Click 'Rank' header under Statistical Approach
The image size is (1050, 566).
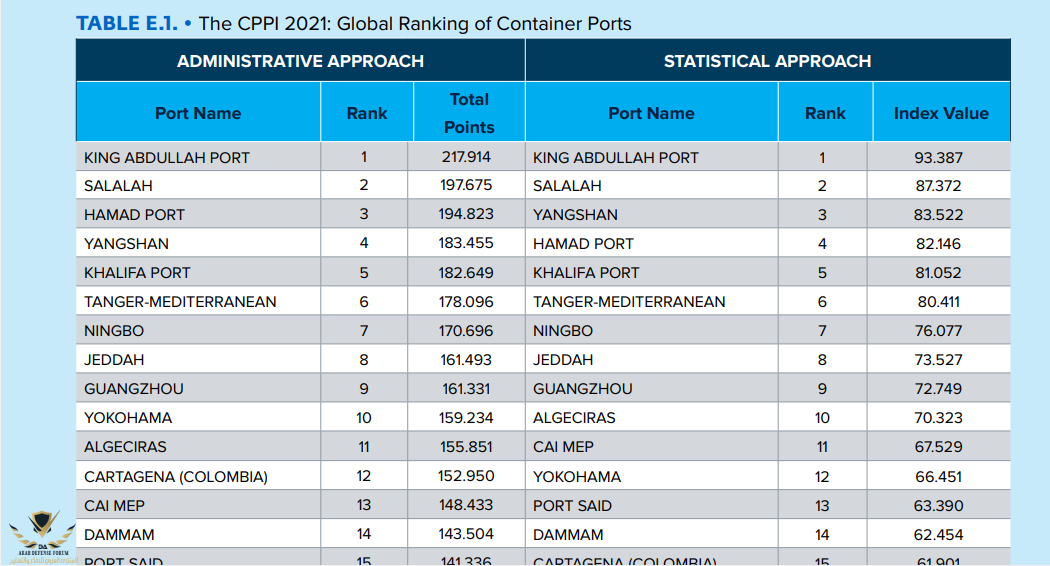pos(824,113)
